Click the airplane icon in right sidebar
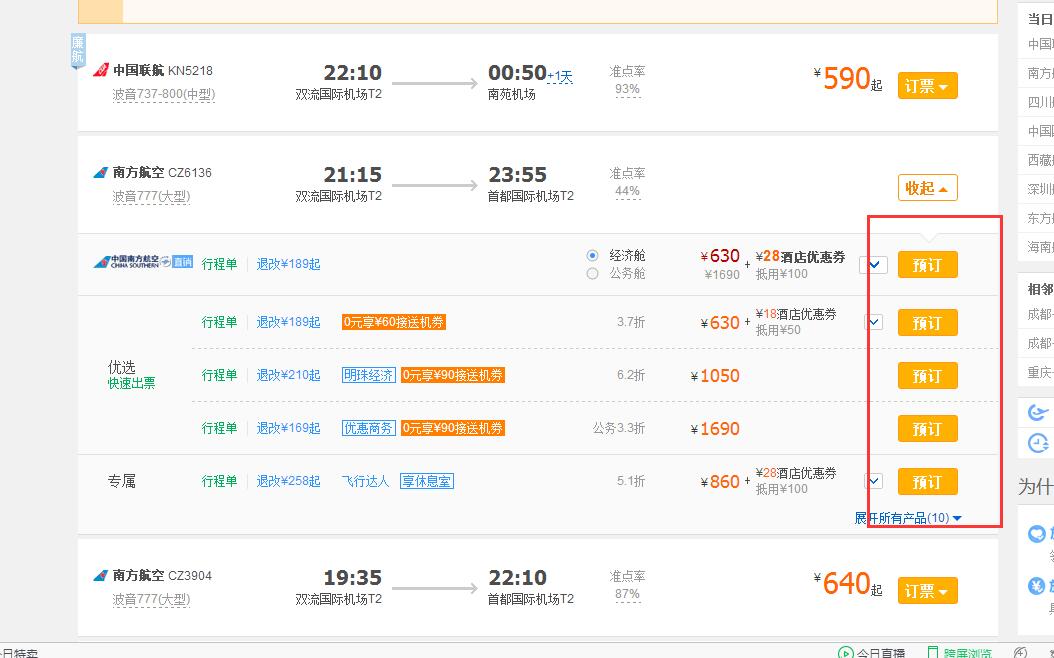This screenshot has height=658, width=1054. [1039, 411]
